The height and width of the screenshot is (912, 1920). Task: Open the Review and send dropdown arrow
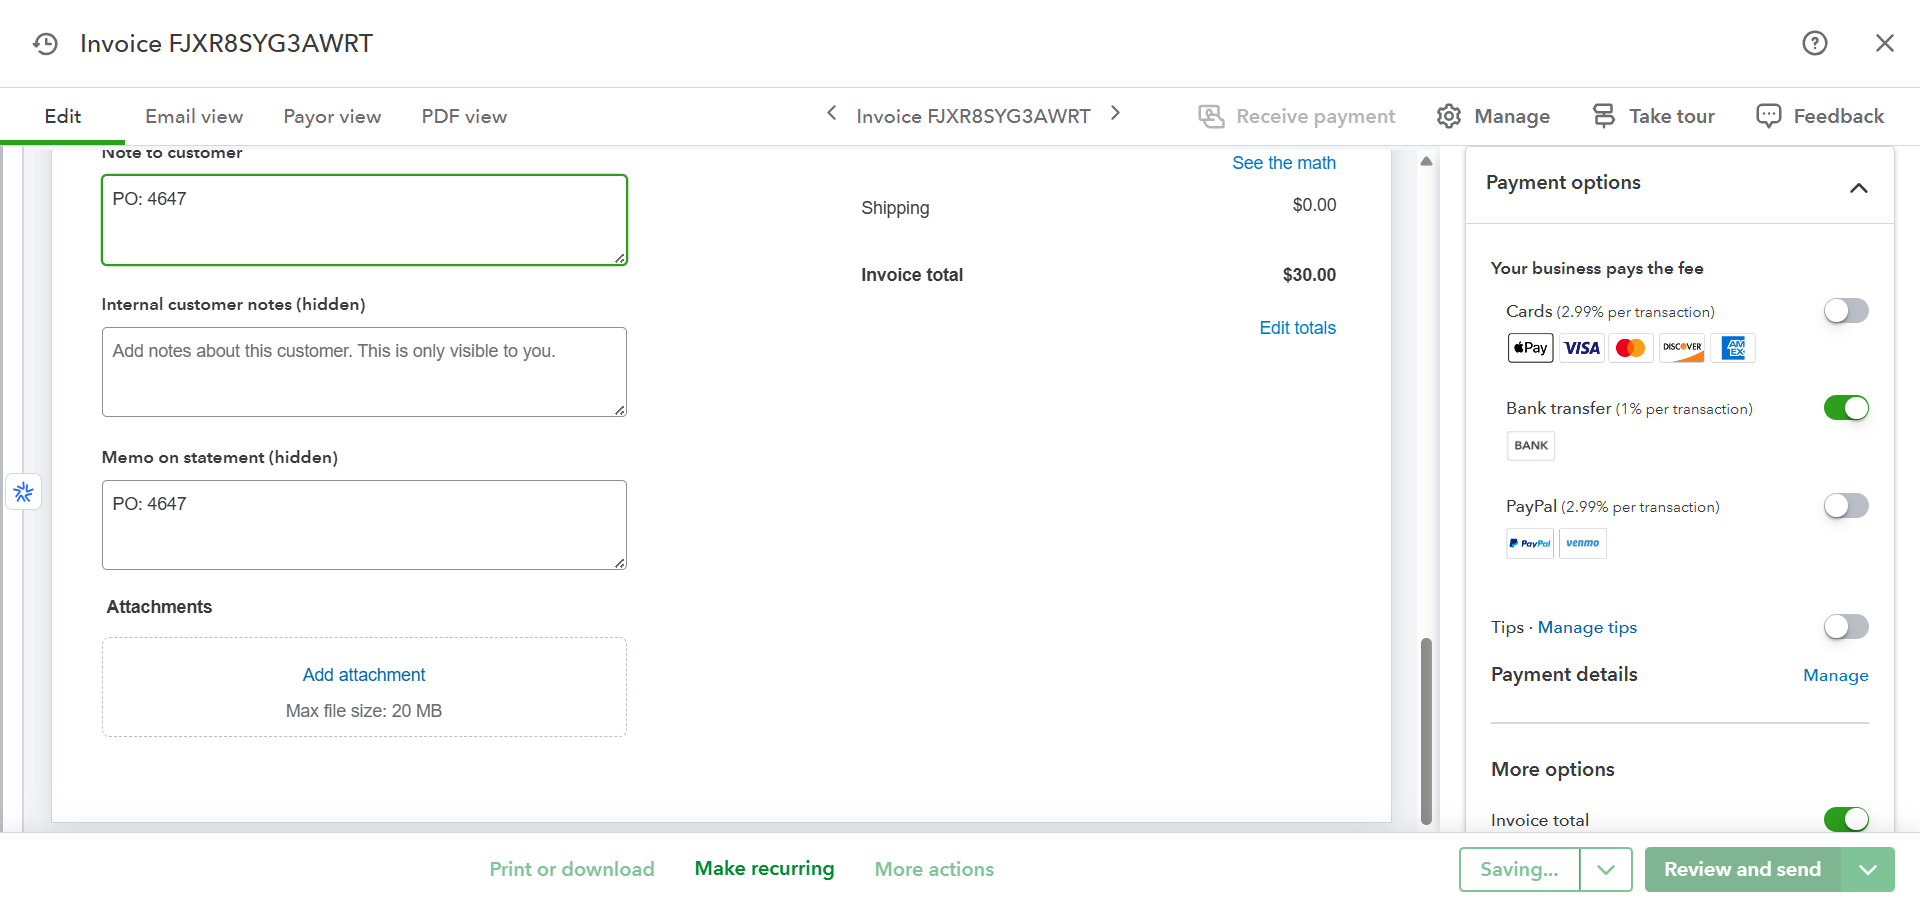pos(1868,870)
